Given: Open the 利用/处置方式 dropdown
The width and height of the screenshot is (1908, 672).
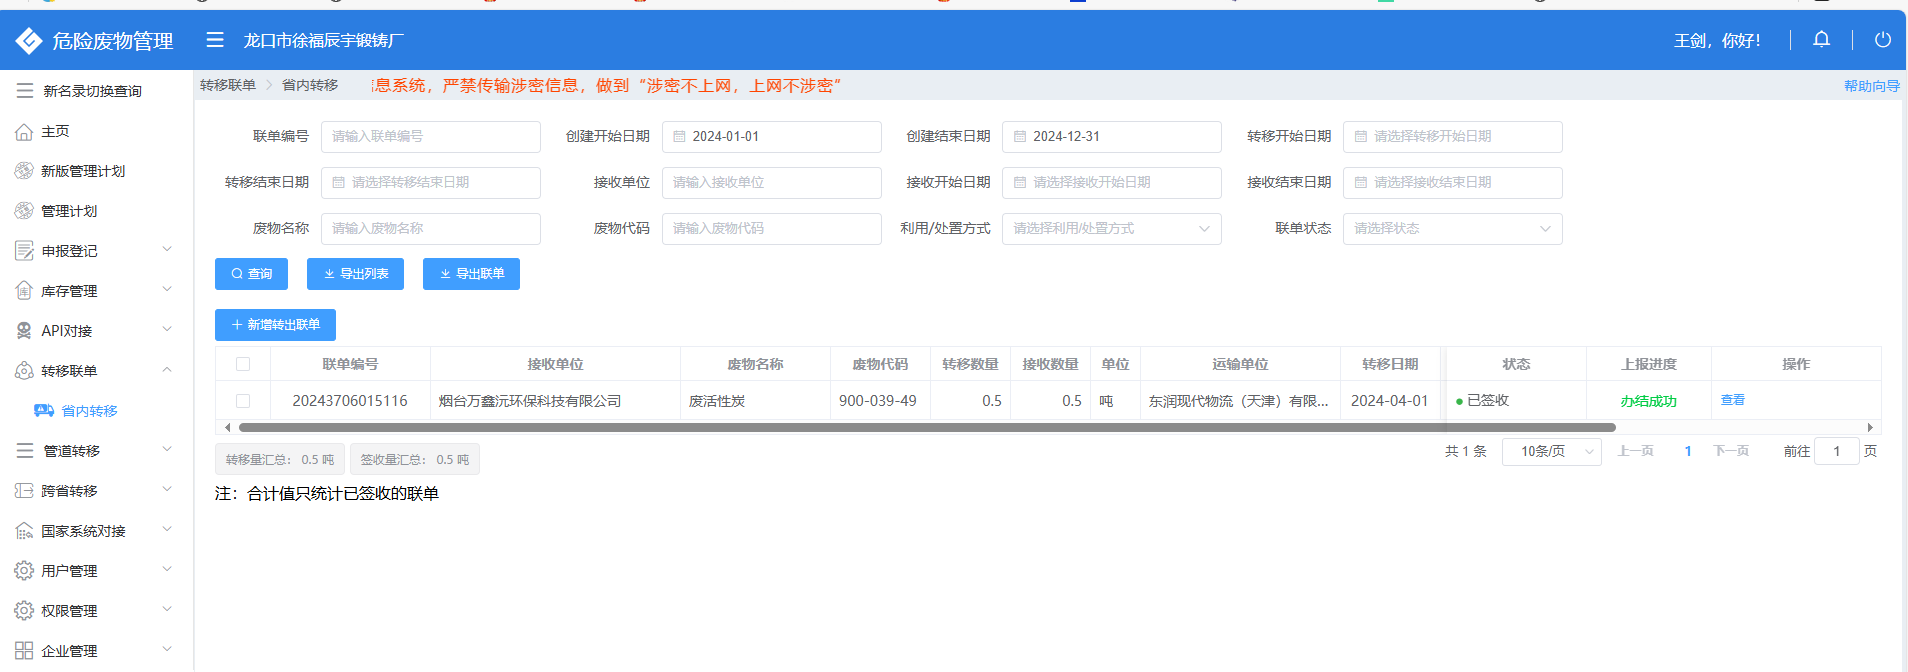Looking at the screenshot, I should pyautogui.click(x=1111, y=229).
